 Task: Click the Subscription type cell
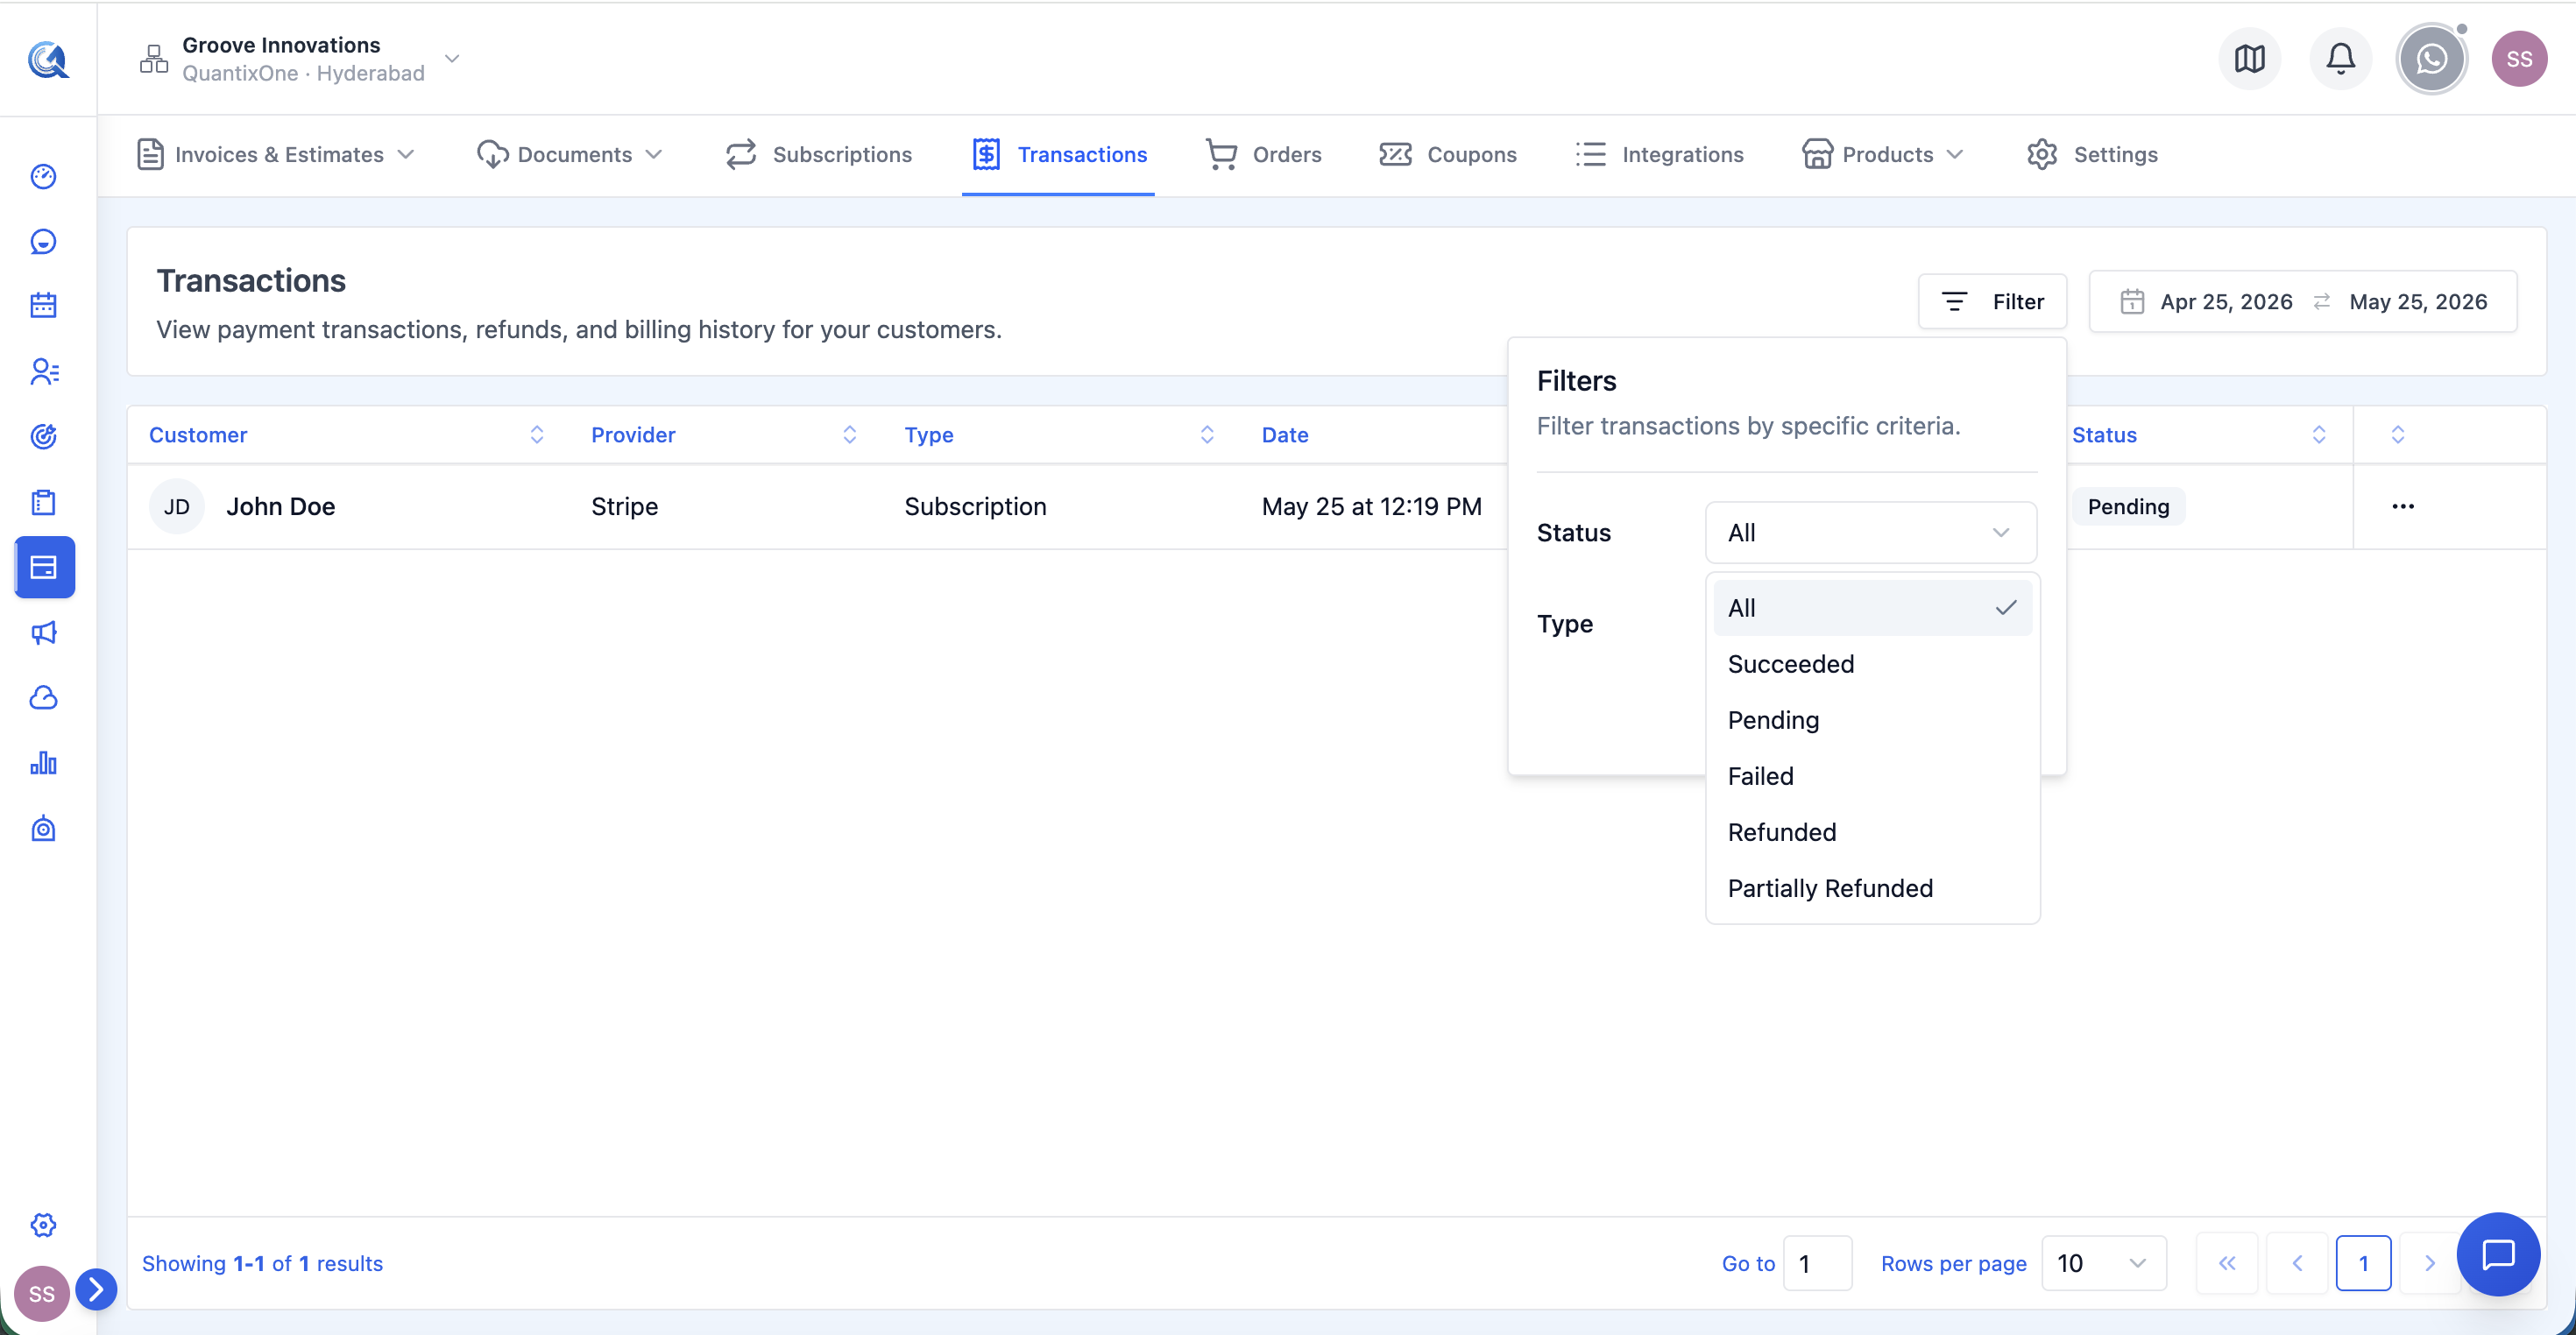[975, 506]
